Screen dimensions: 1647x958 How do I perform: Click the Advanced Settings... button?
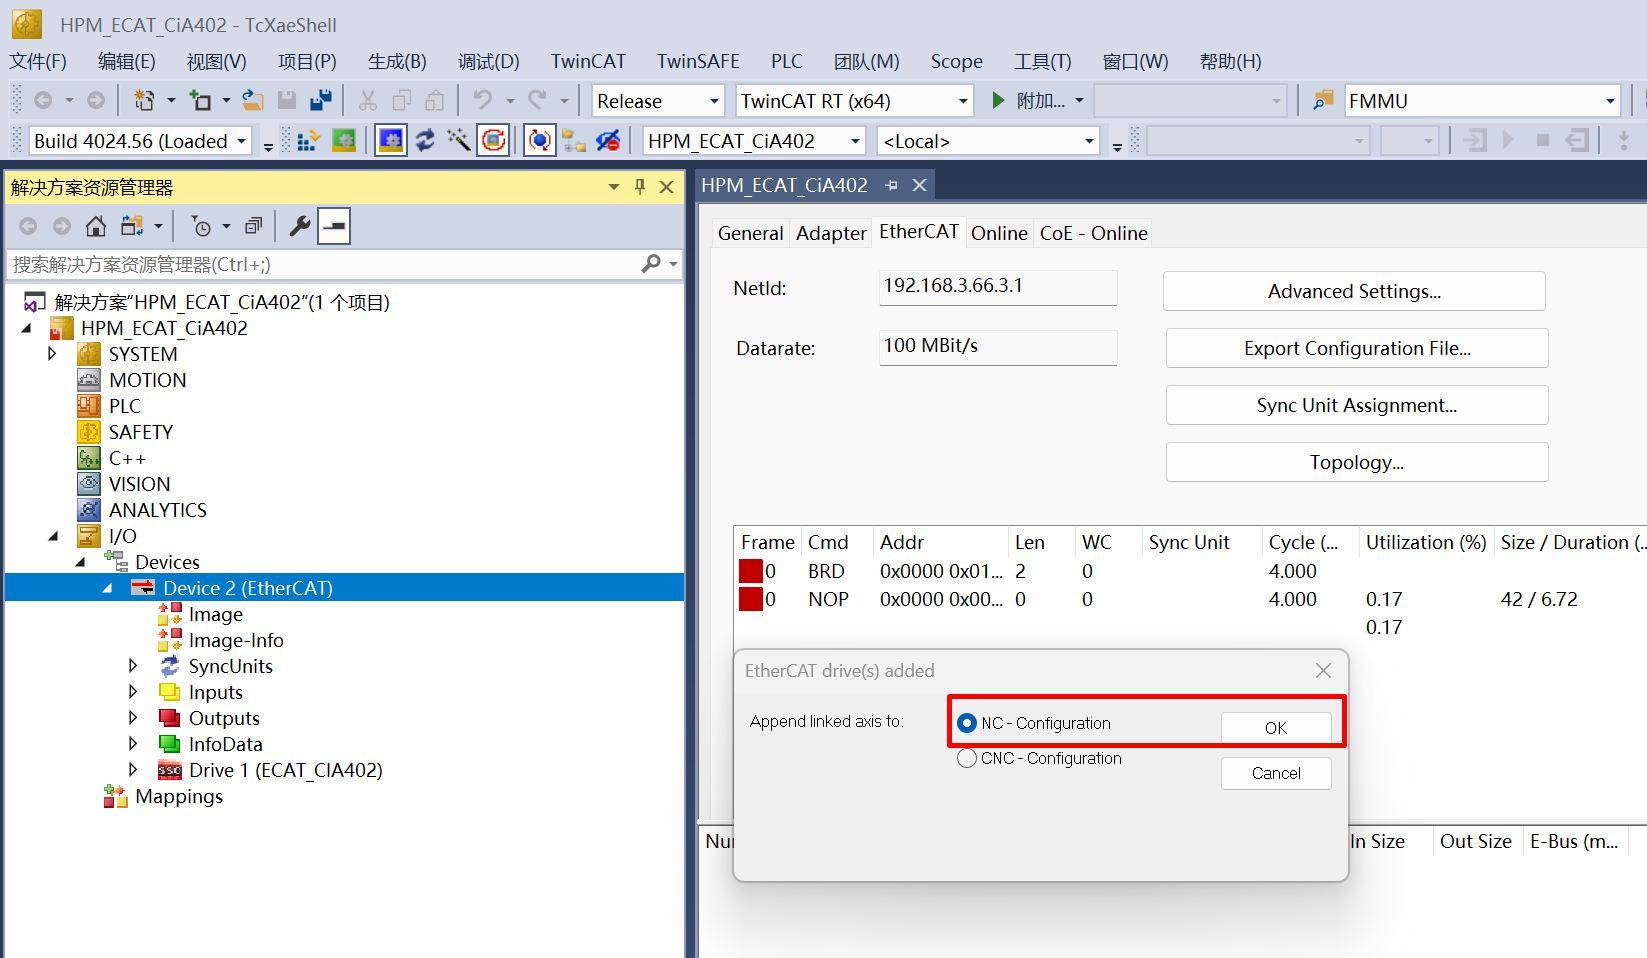(x=1354, y=291)
